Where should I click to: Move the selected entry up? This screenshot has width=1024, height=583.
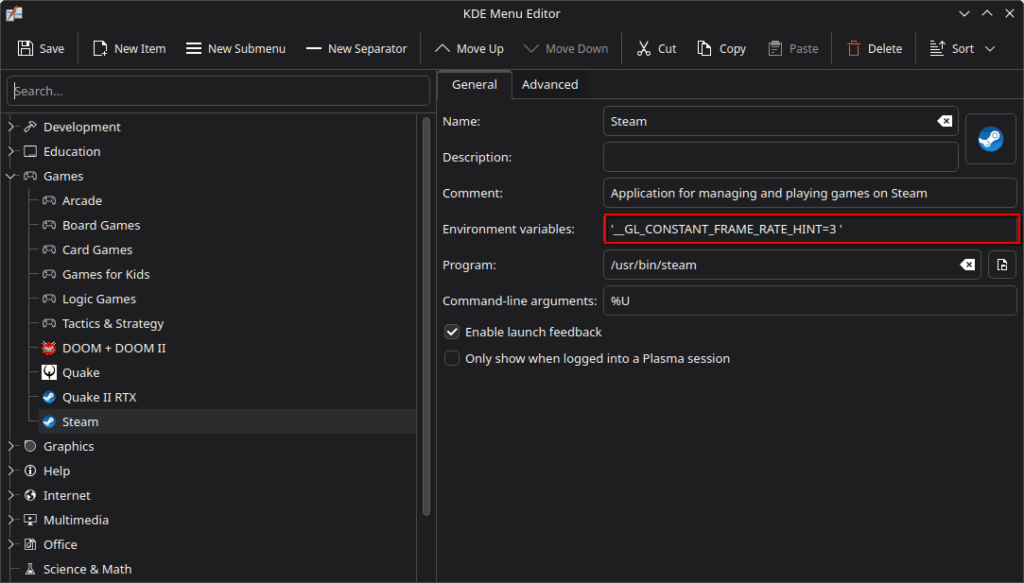(x=469, y=48)
